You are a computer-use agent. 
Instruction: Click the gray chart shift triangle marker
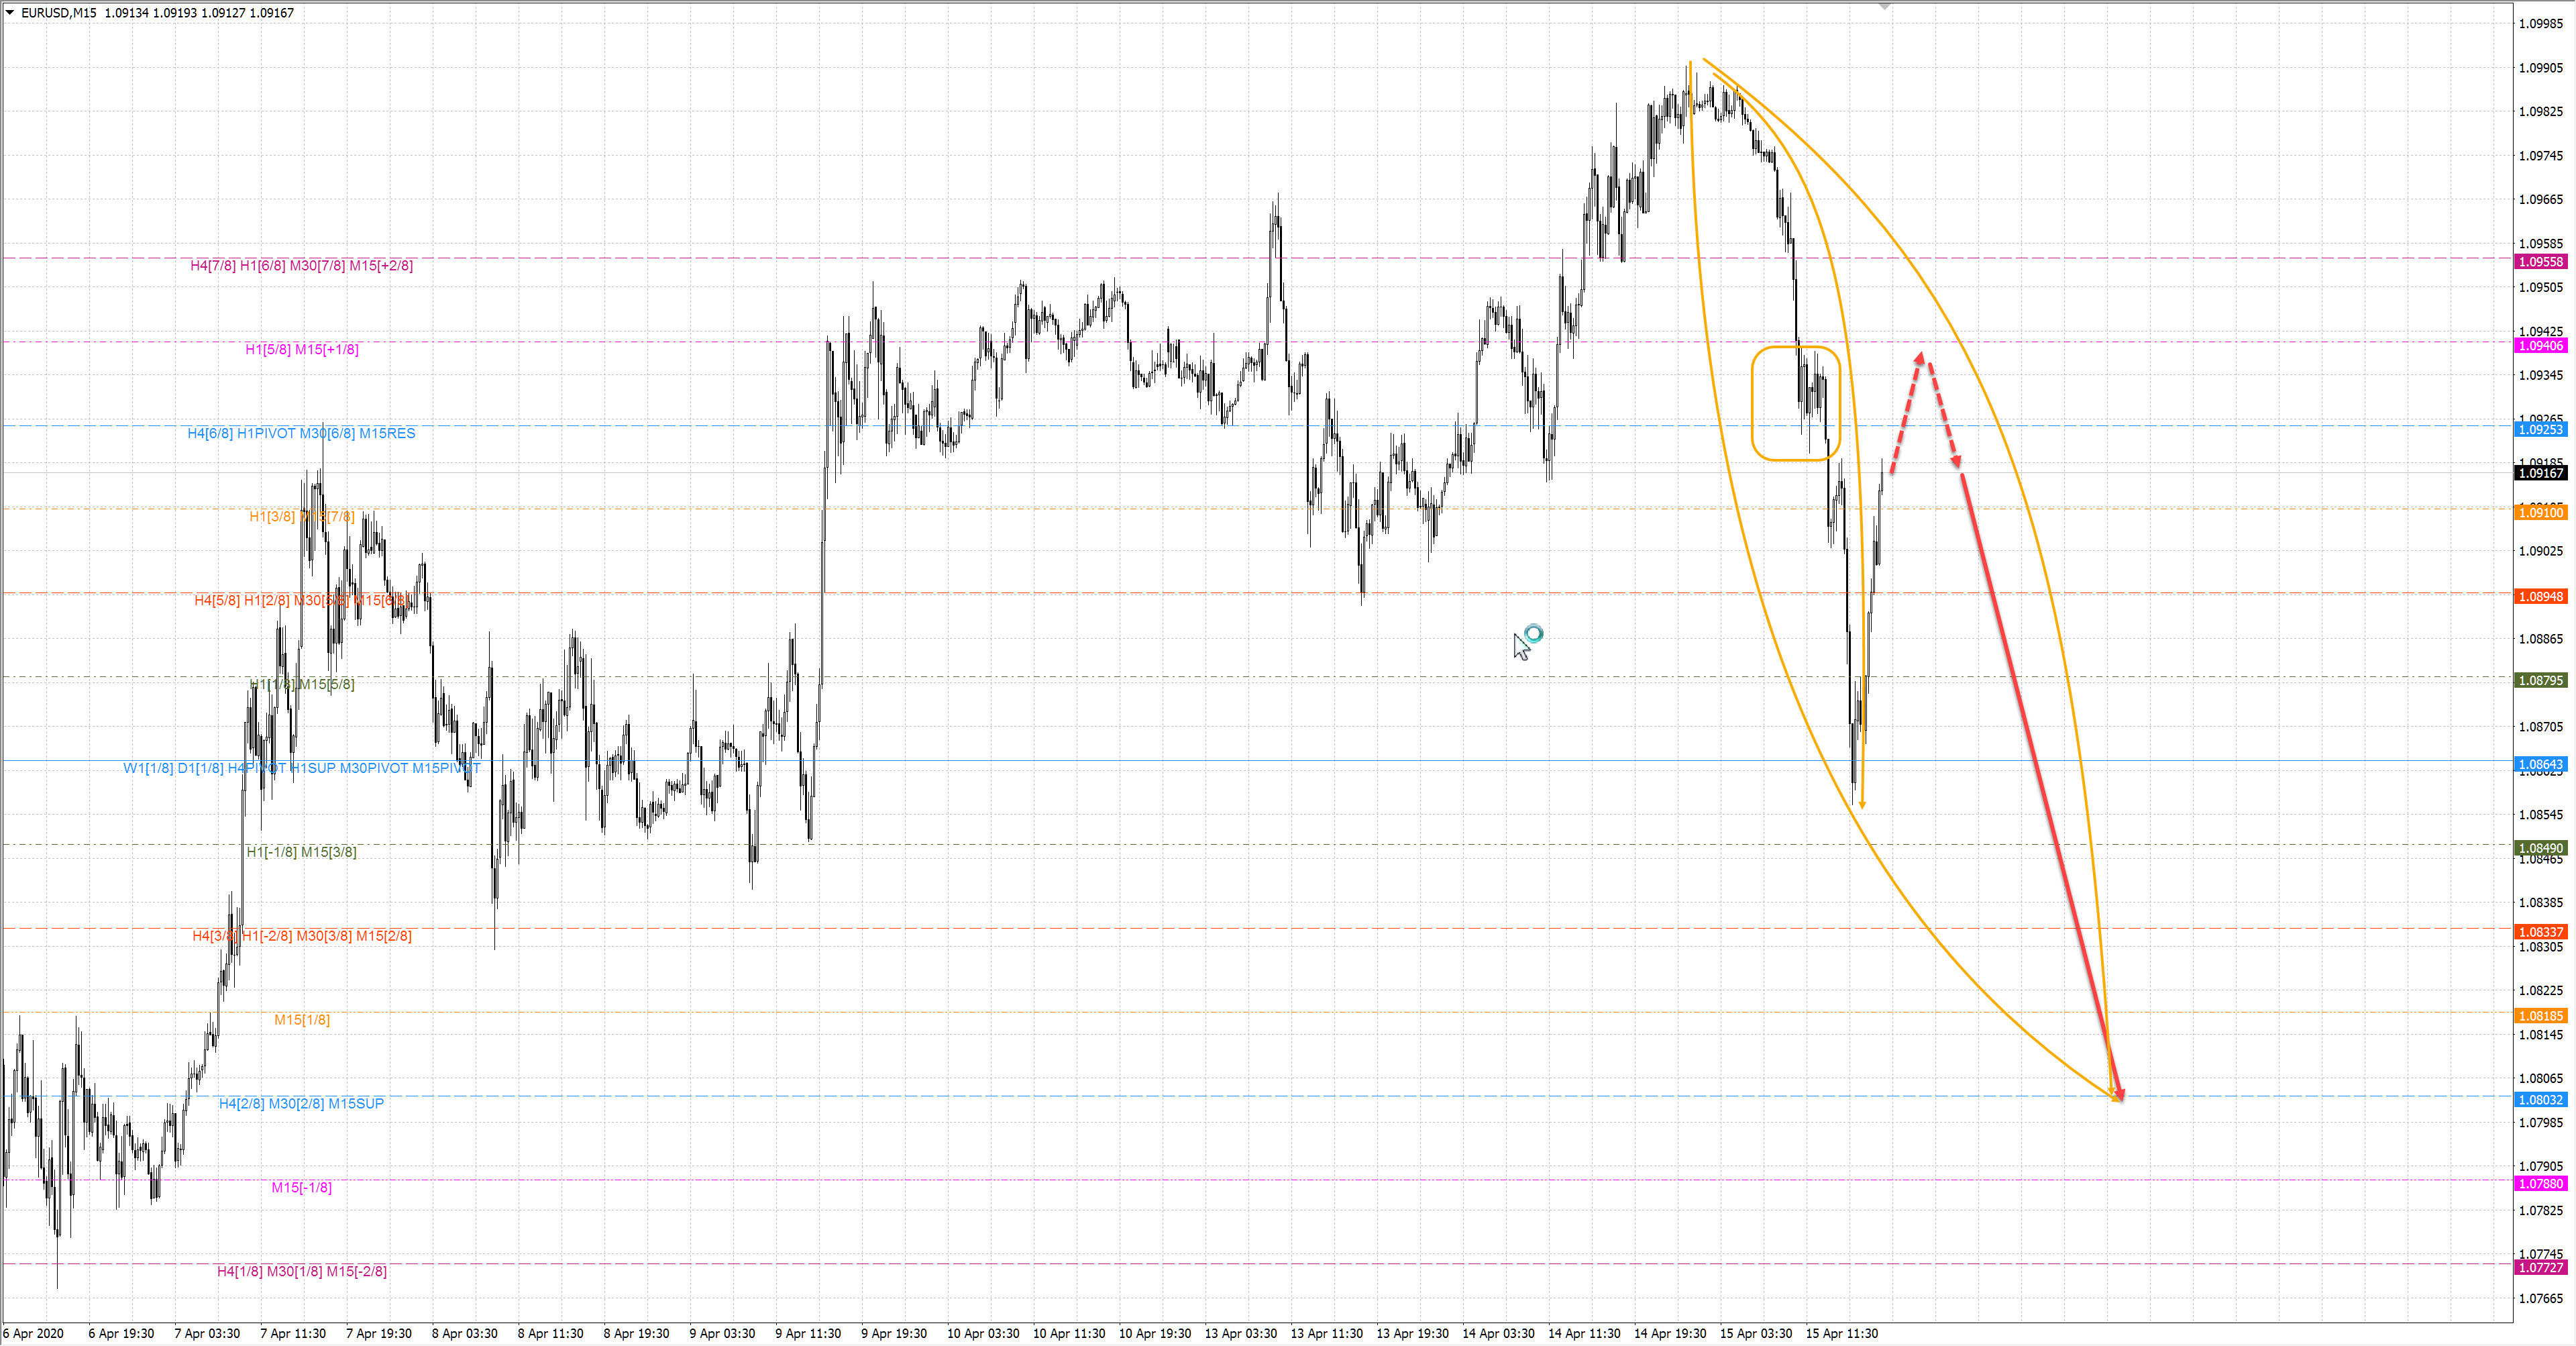click(x=1884, y=7)
